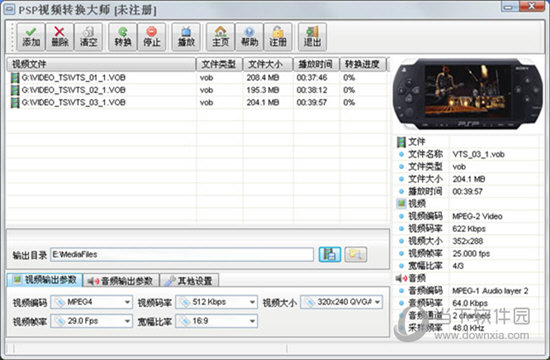Click the 25.000 fps frame rate value
The image size is (550, 360).
point(471,253)
